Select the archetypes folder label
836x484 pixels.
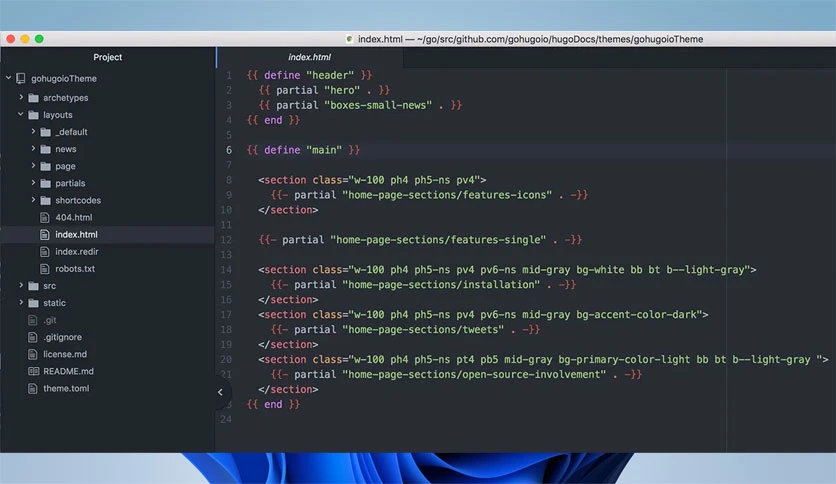[66, 98]
